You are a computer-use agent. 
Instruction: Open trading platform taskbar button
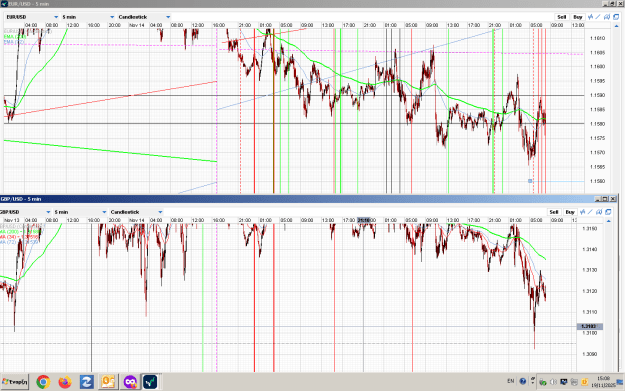[x=151, y=382]
